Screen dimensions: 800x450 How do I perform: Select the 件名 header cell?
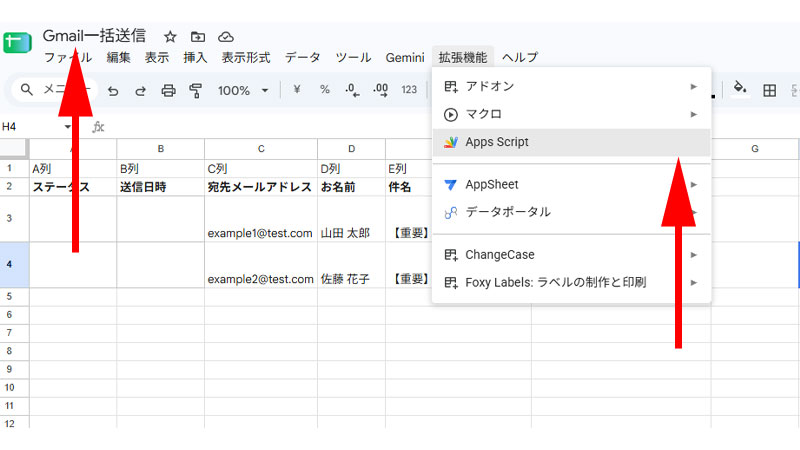(x=409, y=187)
